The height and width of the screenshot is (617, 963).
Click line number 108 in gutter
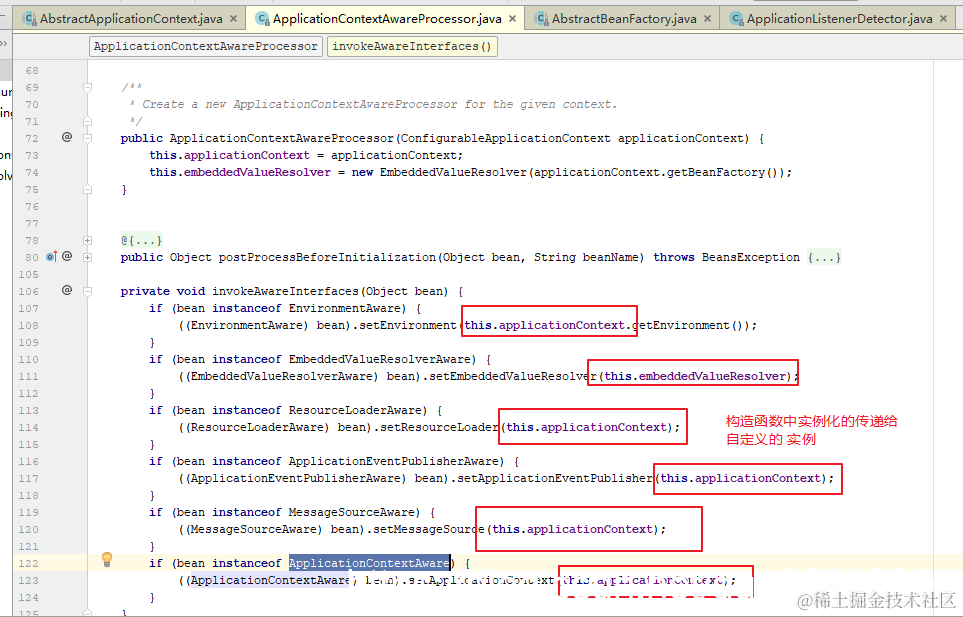[x=28, y=325]
